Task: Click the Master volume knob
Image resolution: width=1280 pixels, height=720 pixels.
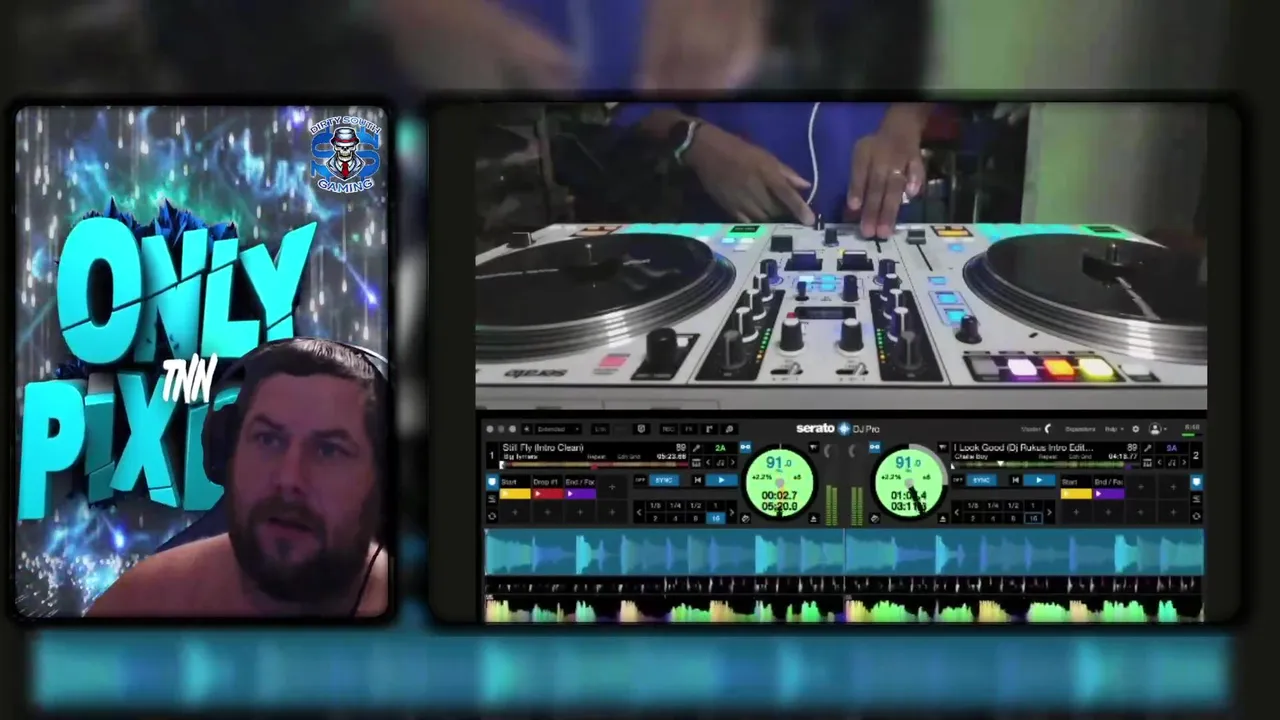Action: pos(1048,429)
